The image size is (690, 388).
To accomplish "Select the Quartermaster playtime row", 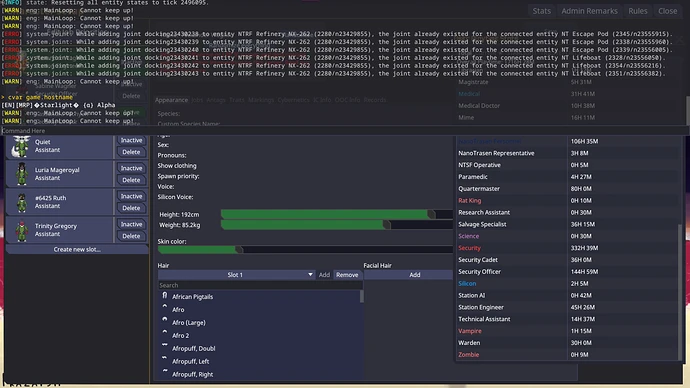I will pos(568,189).
